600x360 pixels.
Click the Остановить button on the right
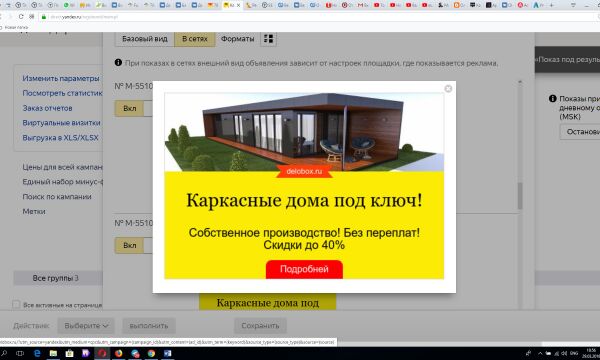580,132
